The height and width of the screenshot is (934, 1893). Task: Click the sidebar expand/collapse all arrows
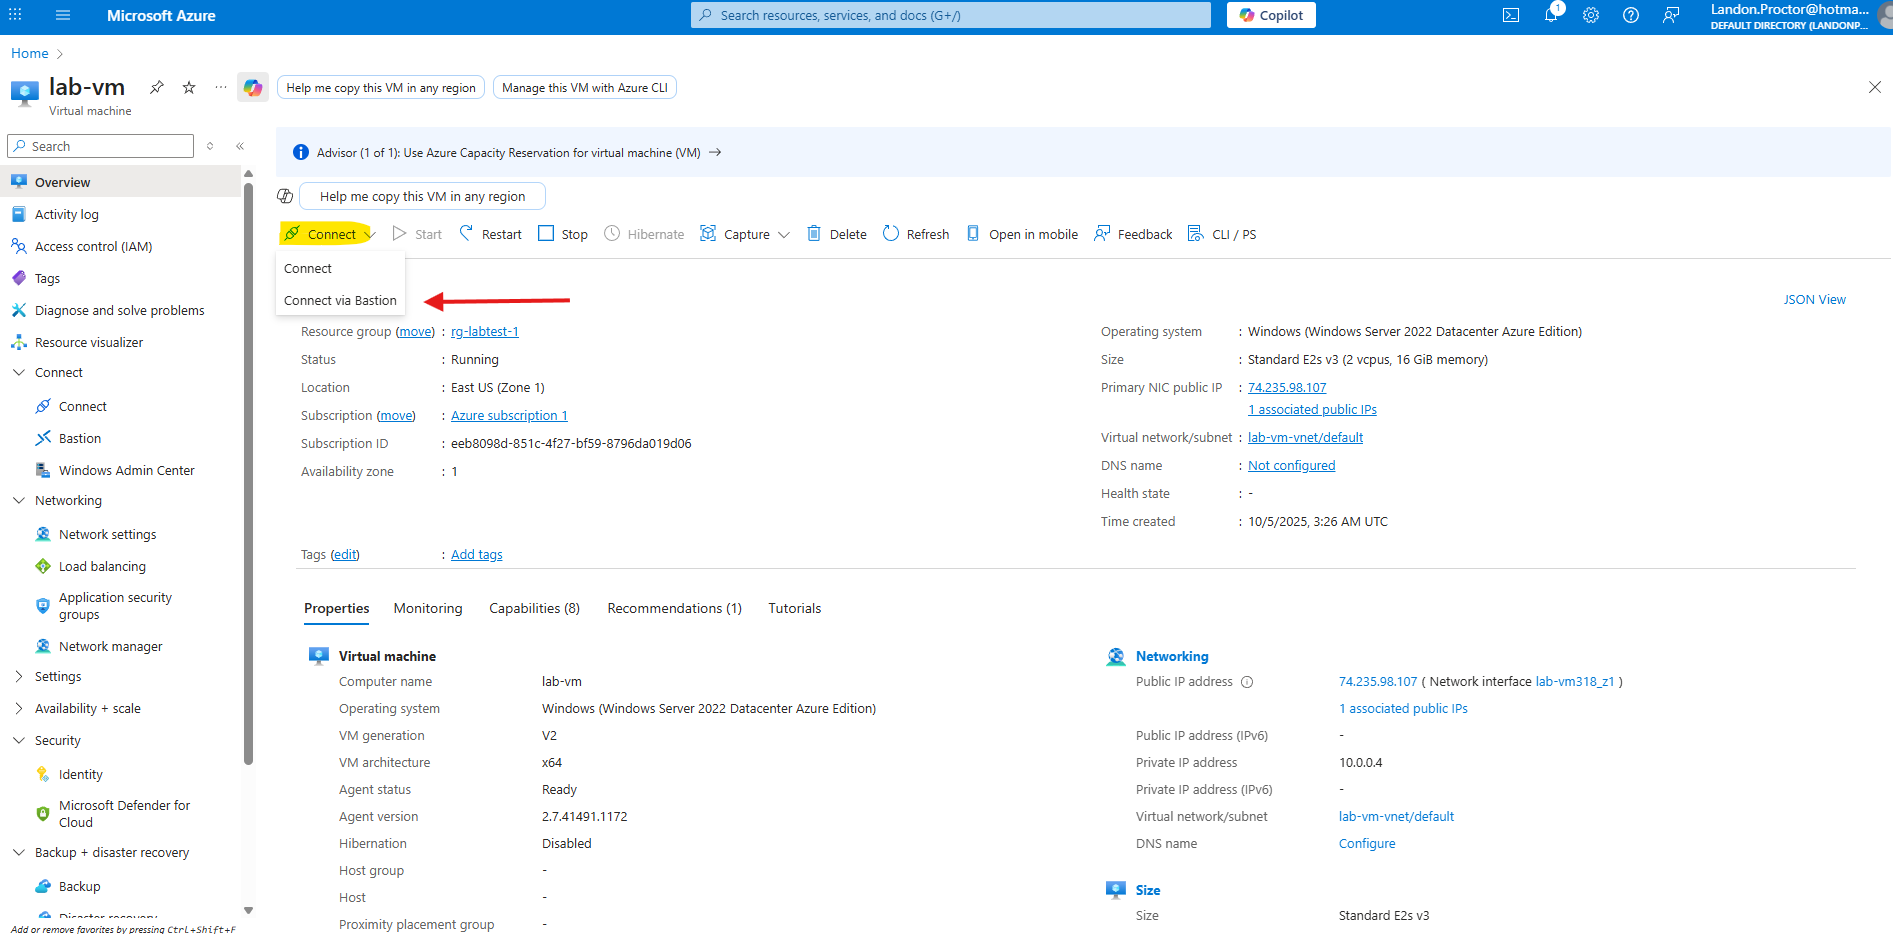pyautogui.click(x=210, y=146)
